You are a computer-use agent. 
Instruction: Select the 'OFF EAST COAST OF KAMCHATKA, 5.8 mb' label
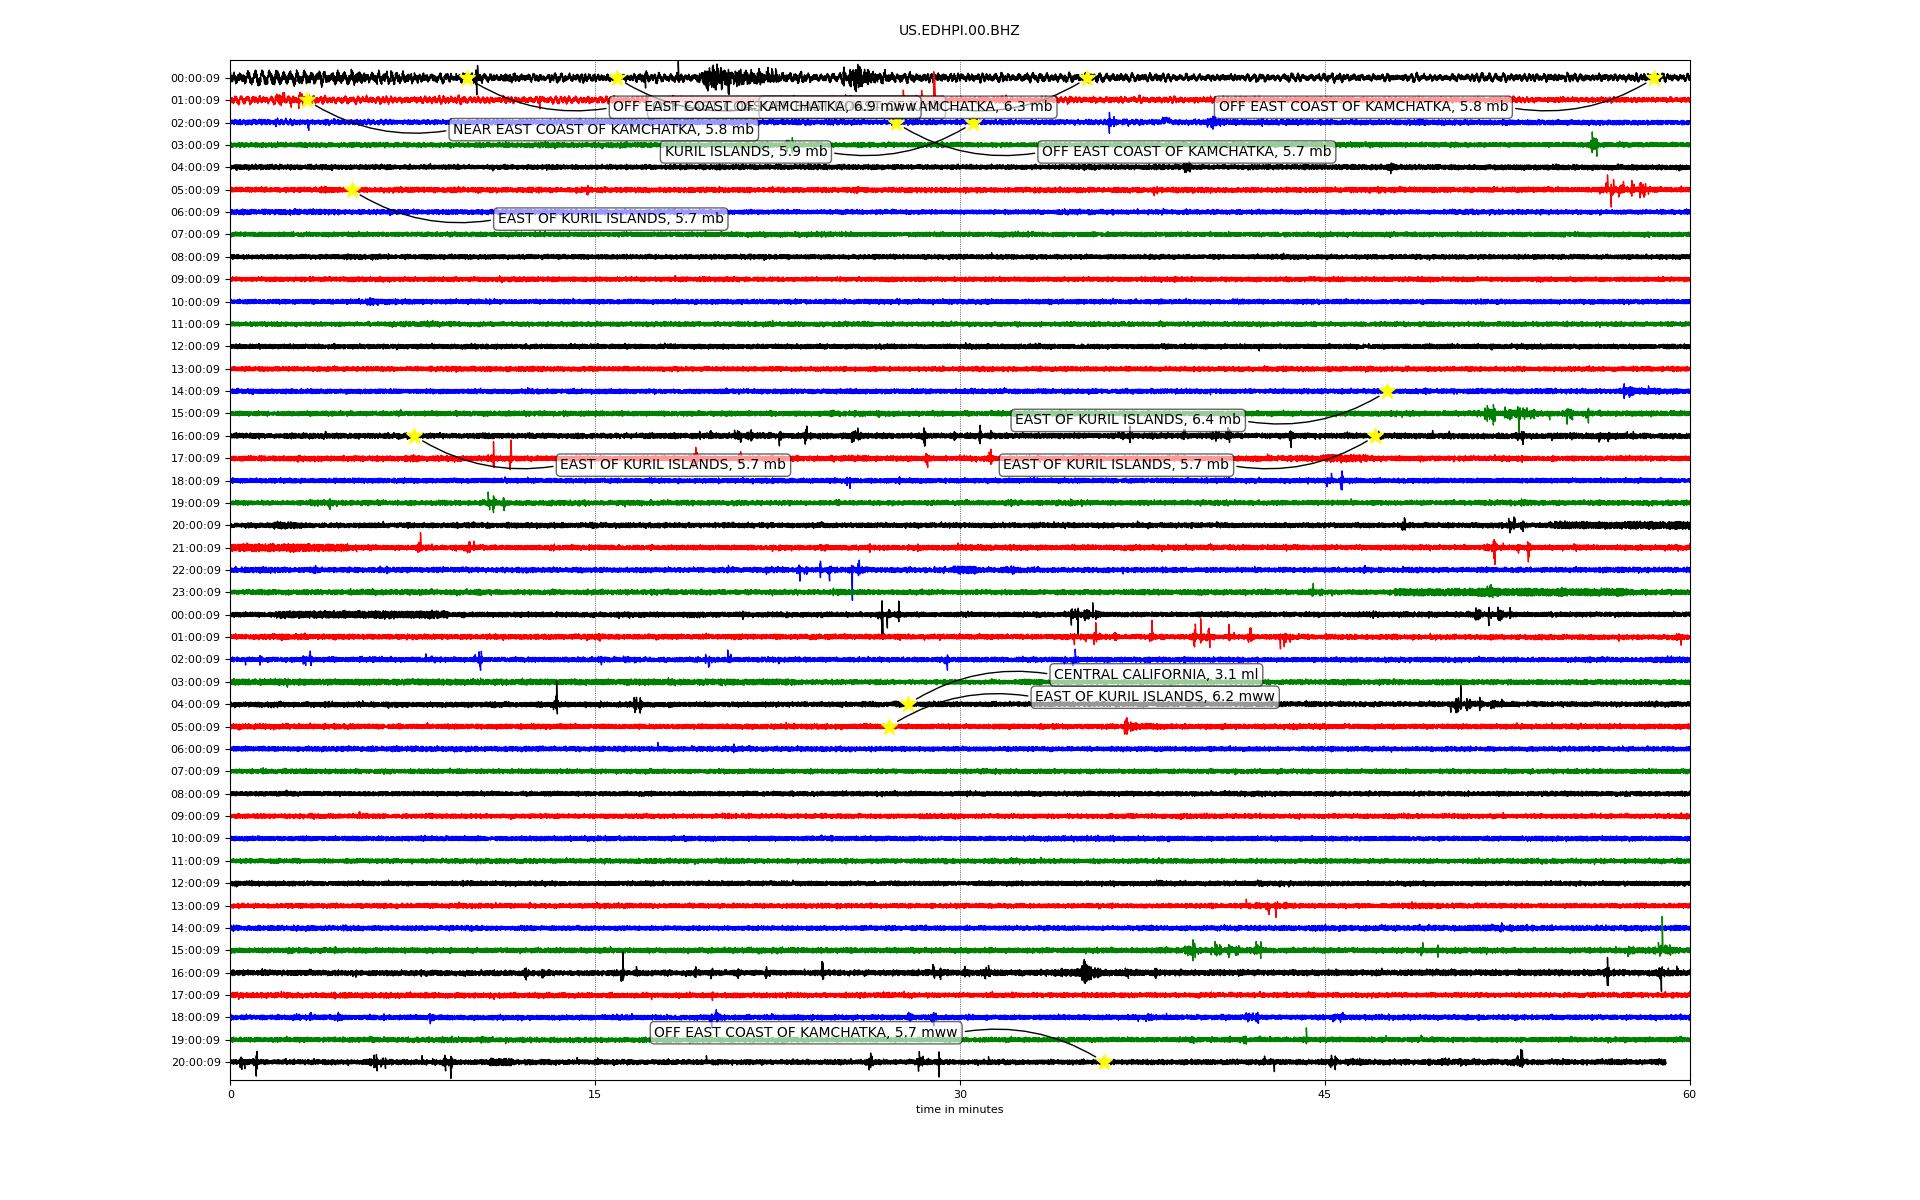click(1363, 107)
